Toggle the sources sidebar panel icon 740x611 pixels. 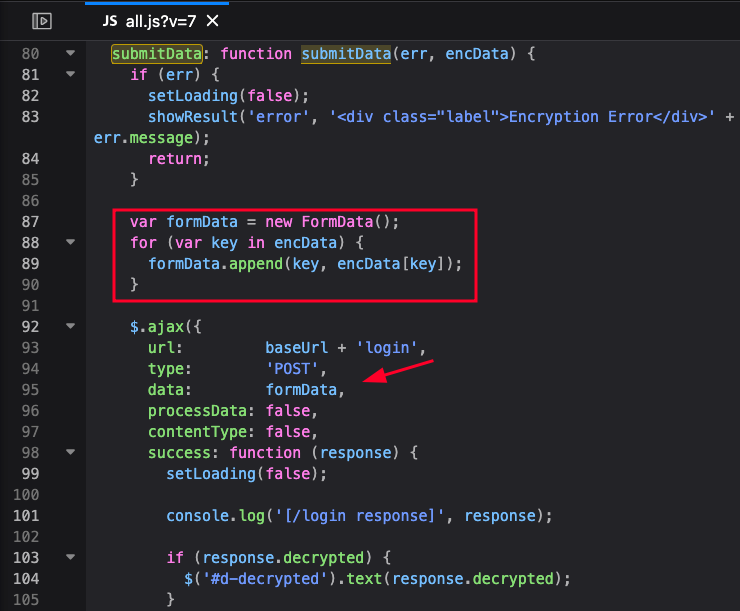click(x=41, y=20)
